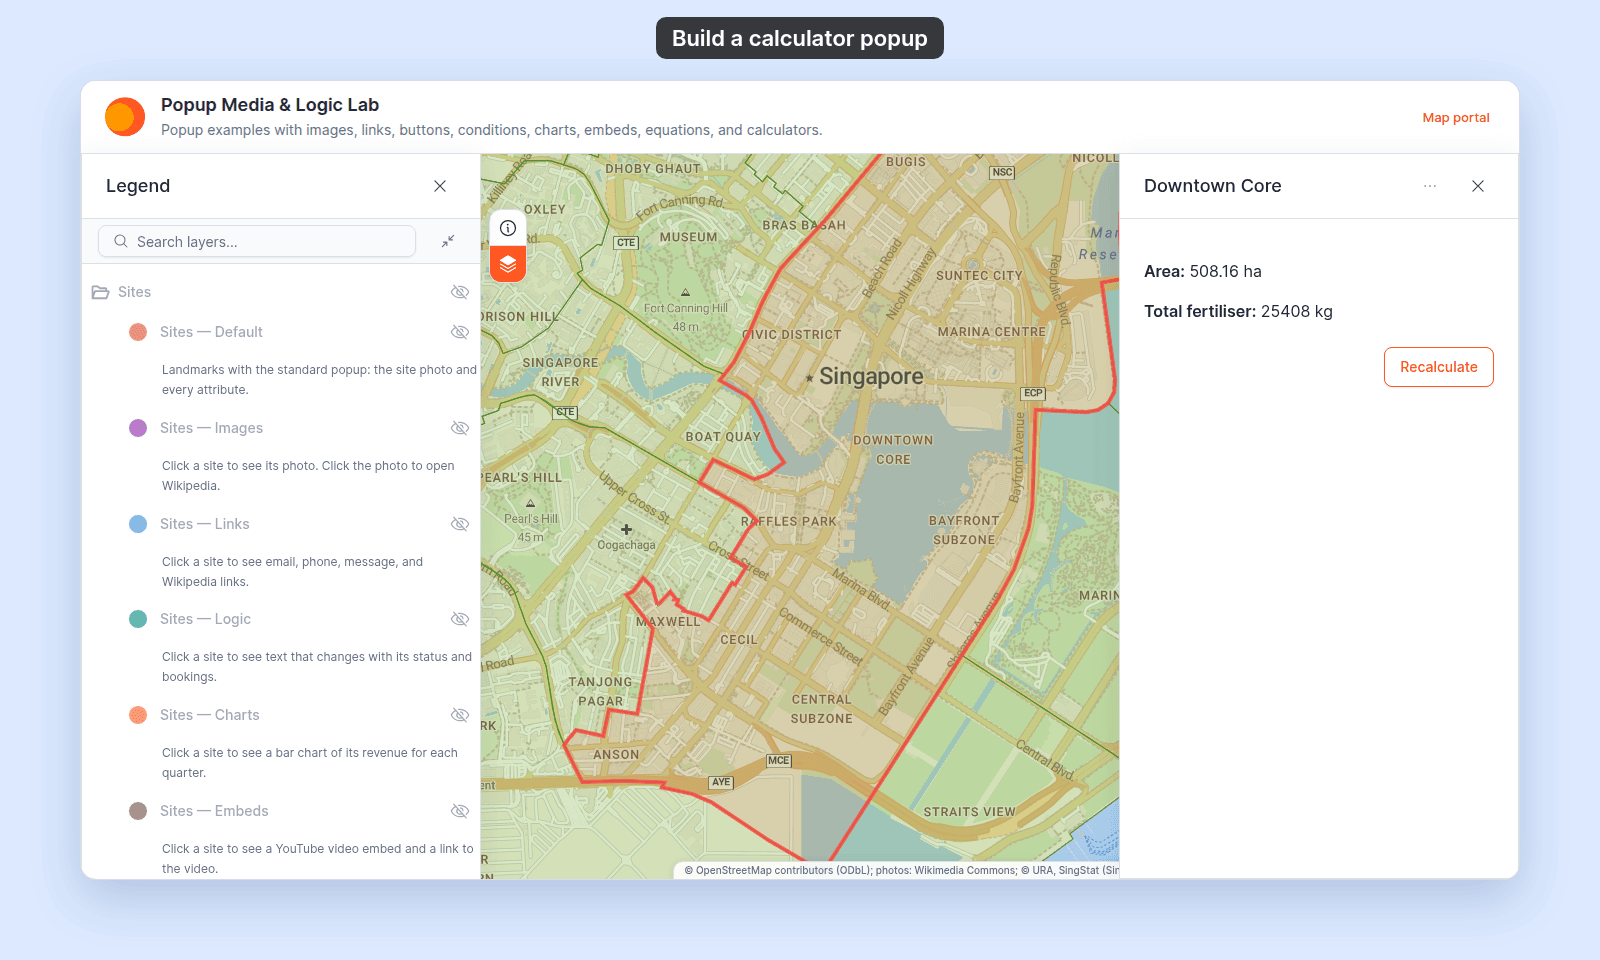Click the Sites — Default color swatch

(138, 332)
